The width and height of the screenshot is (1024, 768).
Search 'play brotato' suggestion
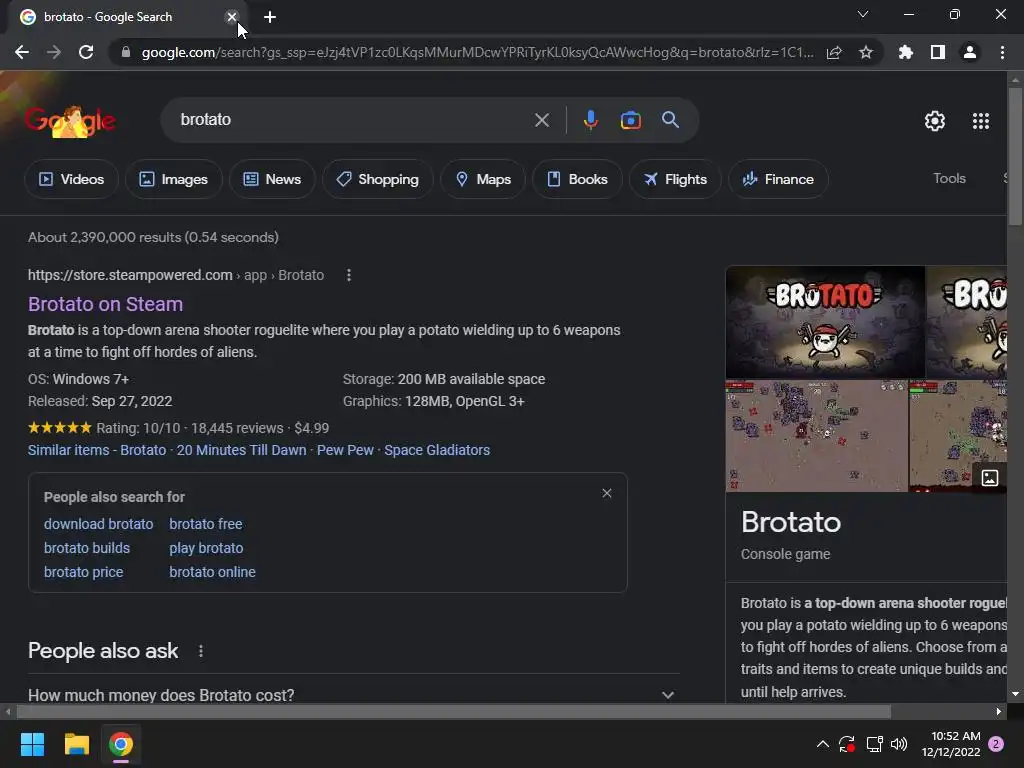tap(206, 549)
